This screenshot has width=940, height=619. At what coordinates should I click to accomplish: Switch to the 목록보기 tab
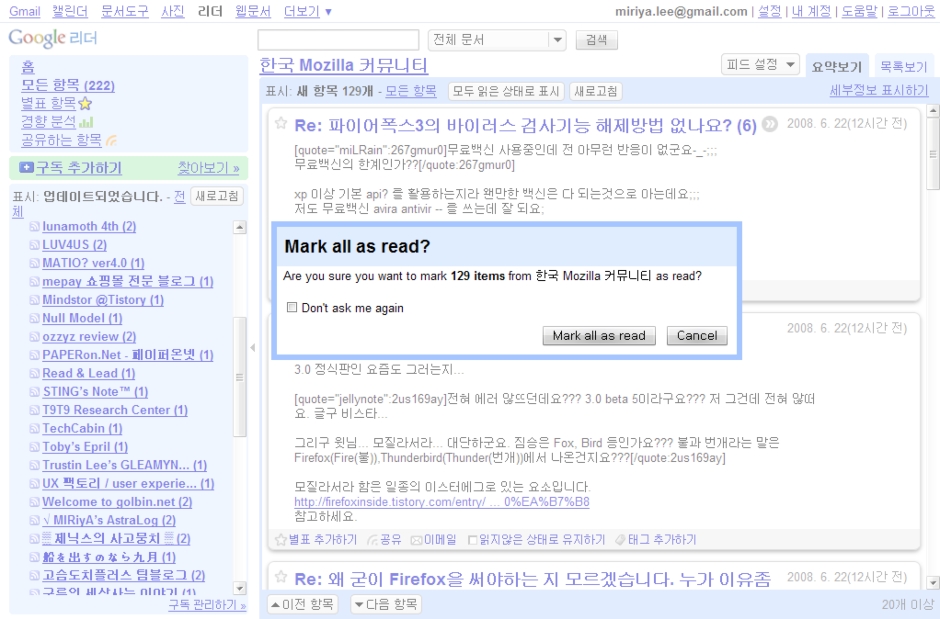pos(903,67)
